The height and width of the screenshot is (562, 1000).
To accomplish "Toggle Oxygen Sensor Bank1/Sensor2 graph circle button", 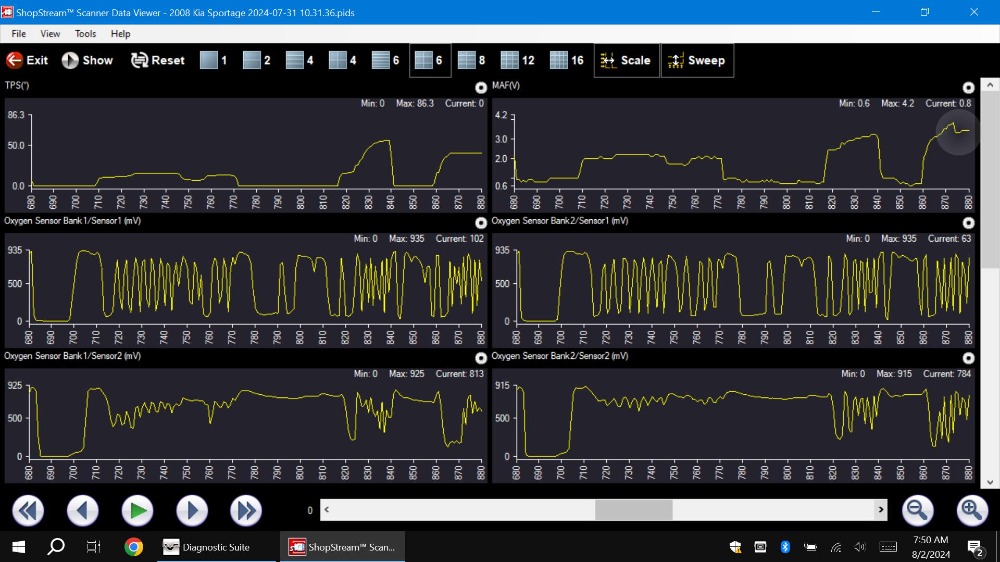I will point(481,358).
